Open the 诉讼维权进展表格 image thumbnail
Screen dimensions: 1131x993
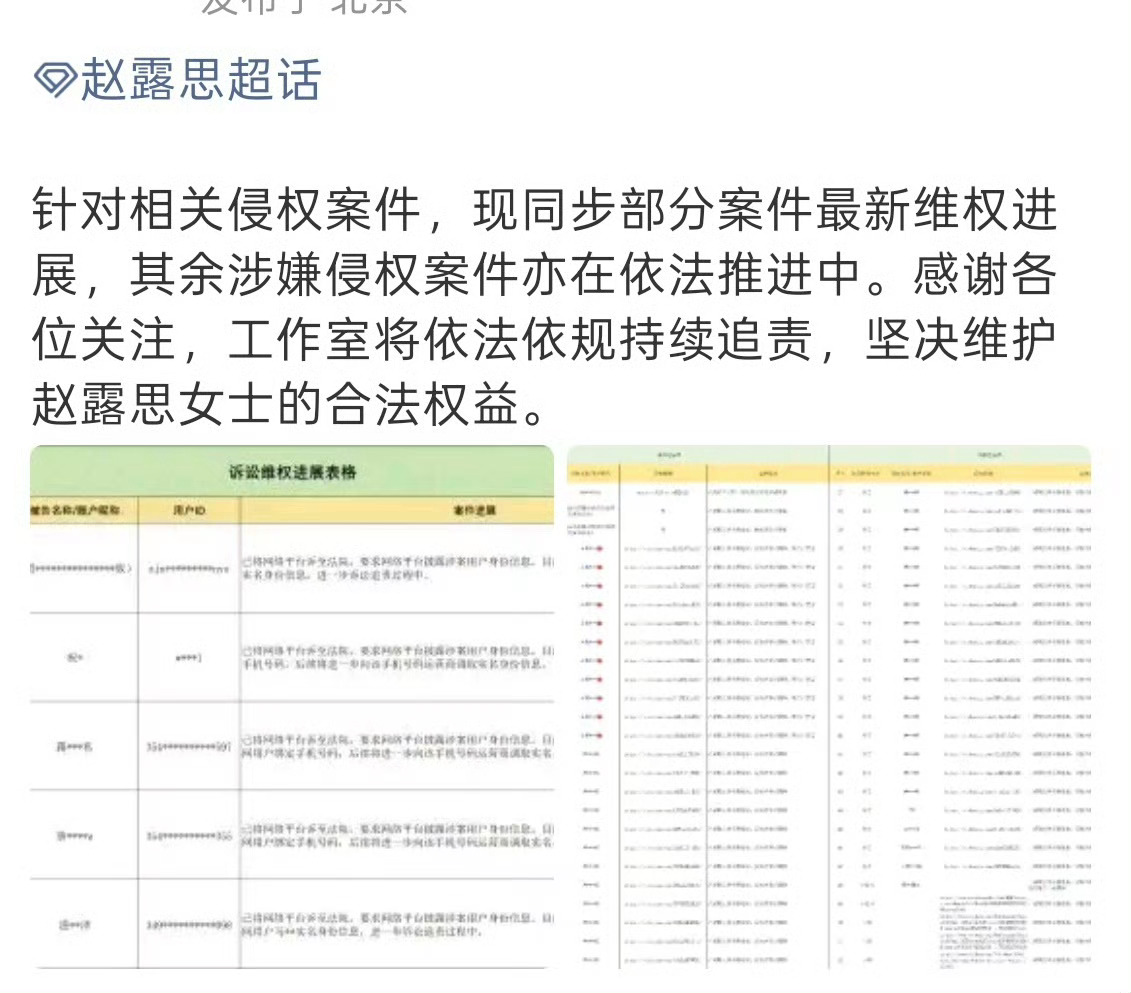click(292, 707)
